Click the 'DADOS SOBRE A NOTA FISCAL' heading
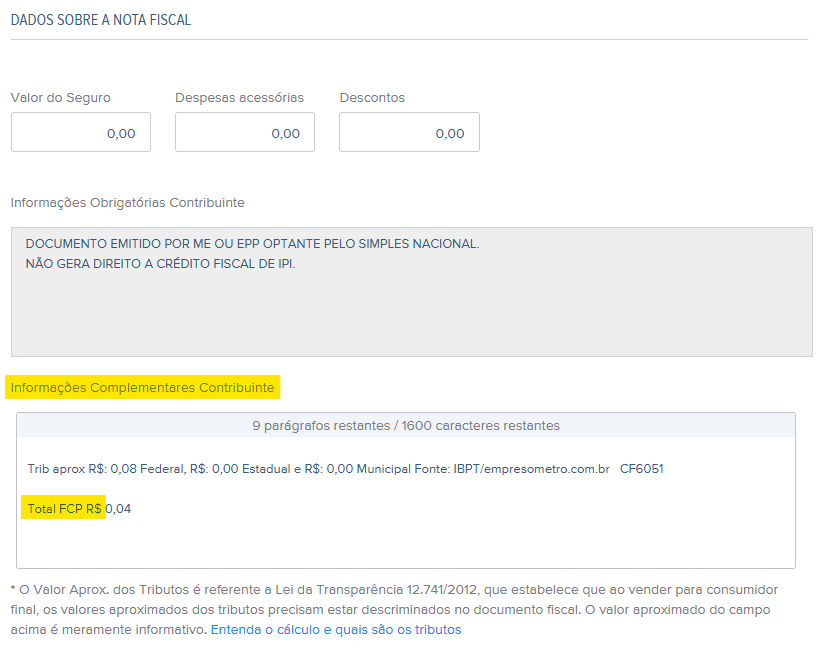Image resolution: width=826 pixels, height=663 pixels. coord(101,20)
